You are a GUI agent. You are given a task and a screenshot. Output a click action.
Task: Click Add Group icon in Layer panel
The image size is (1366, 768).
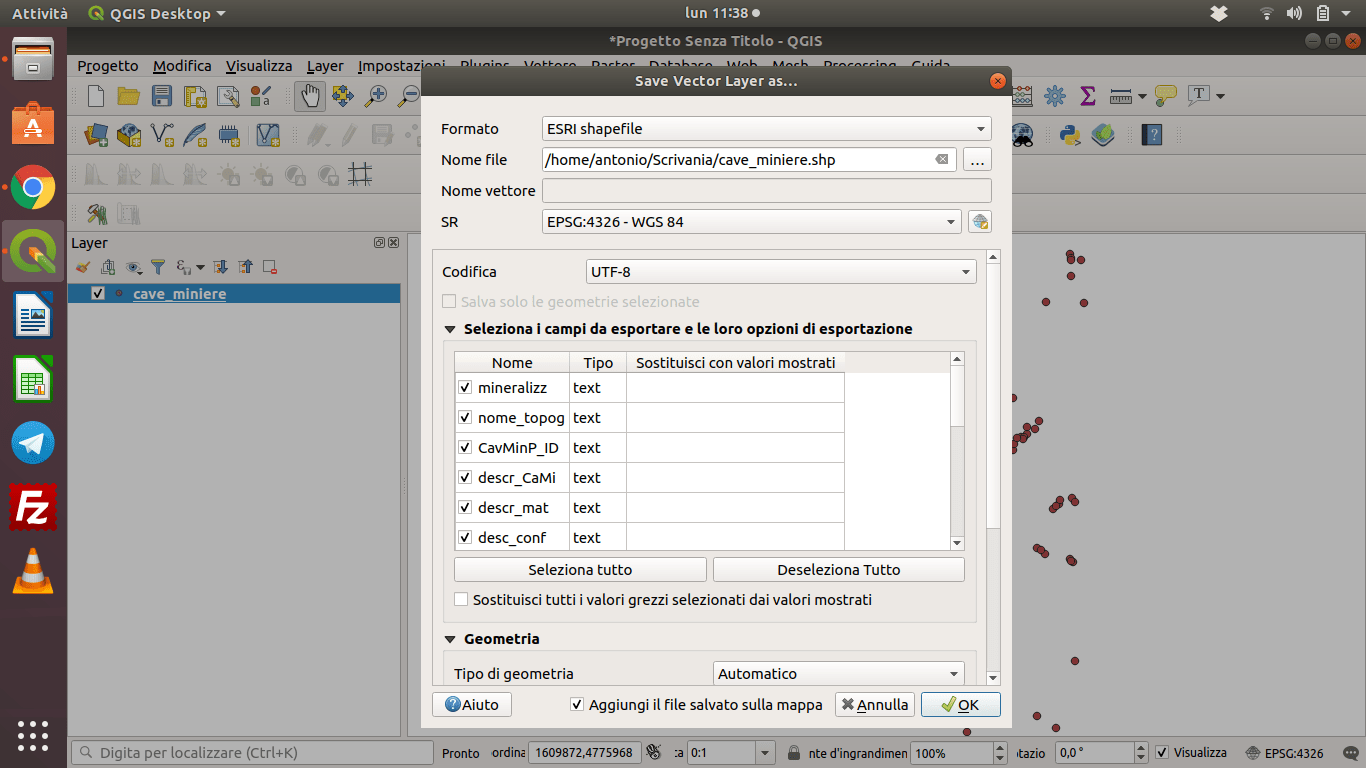(108, 267)
